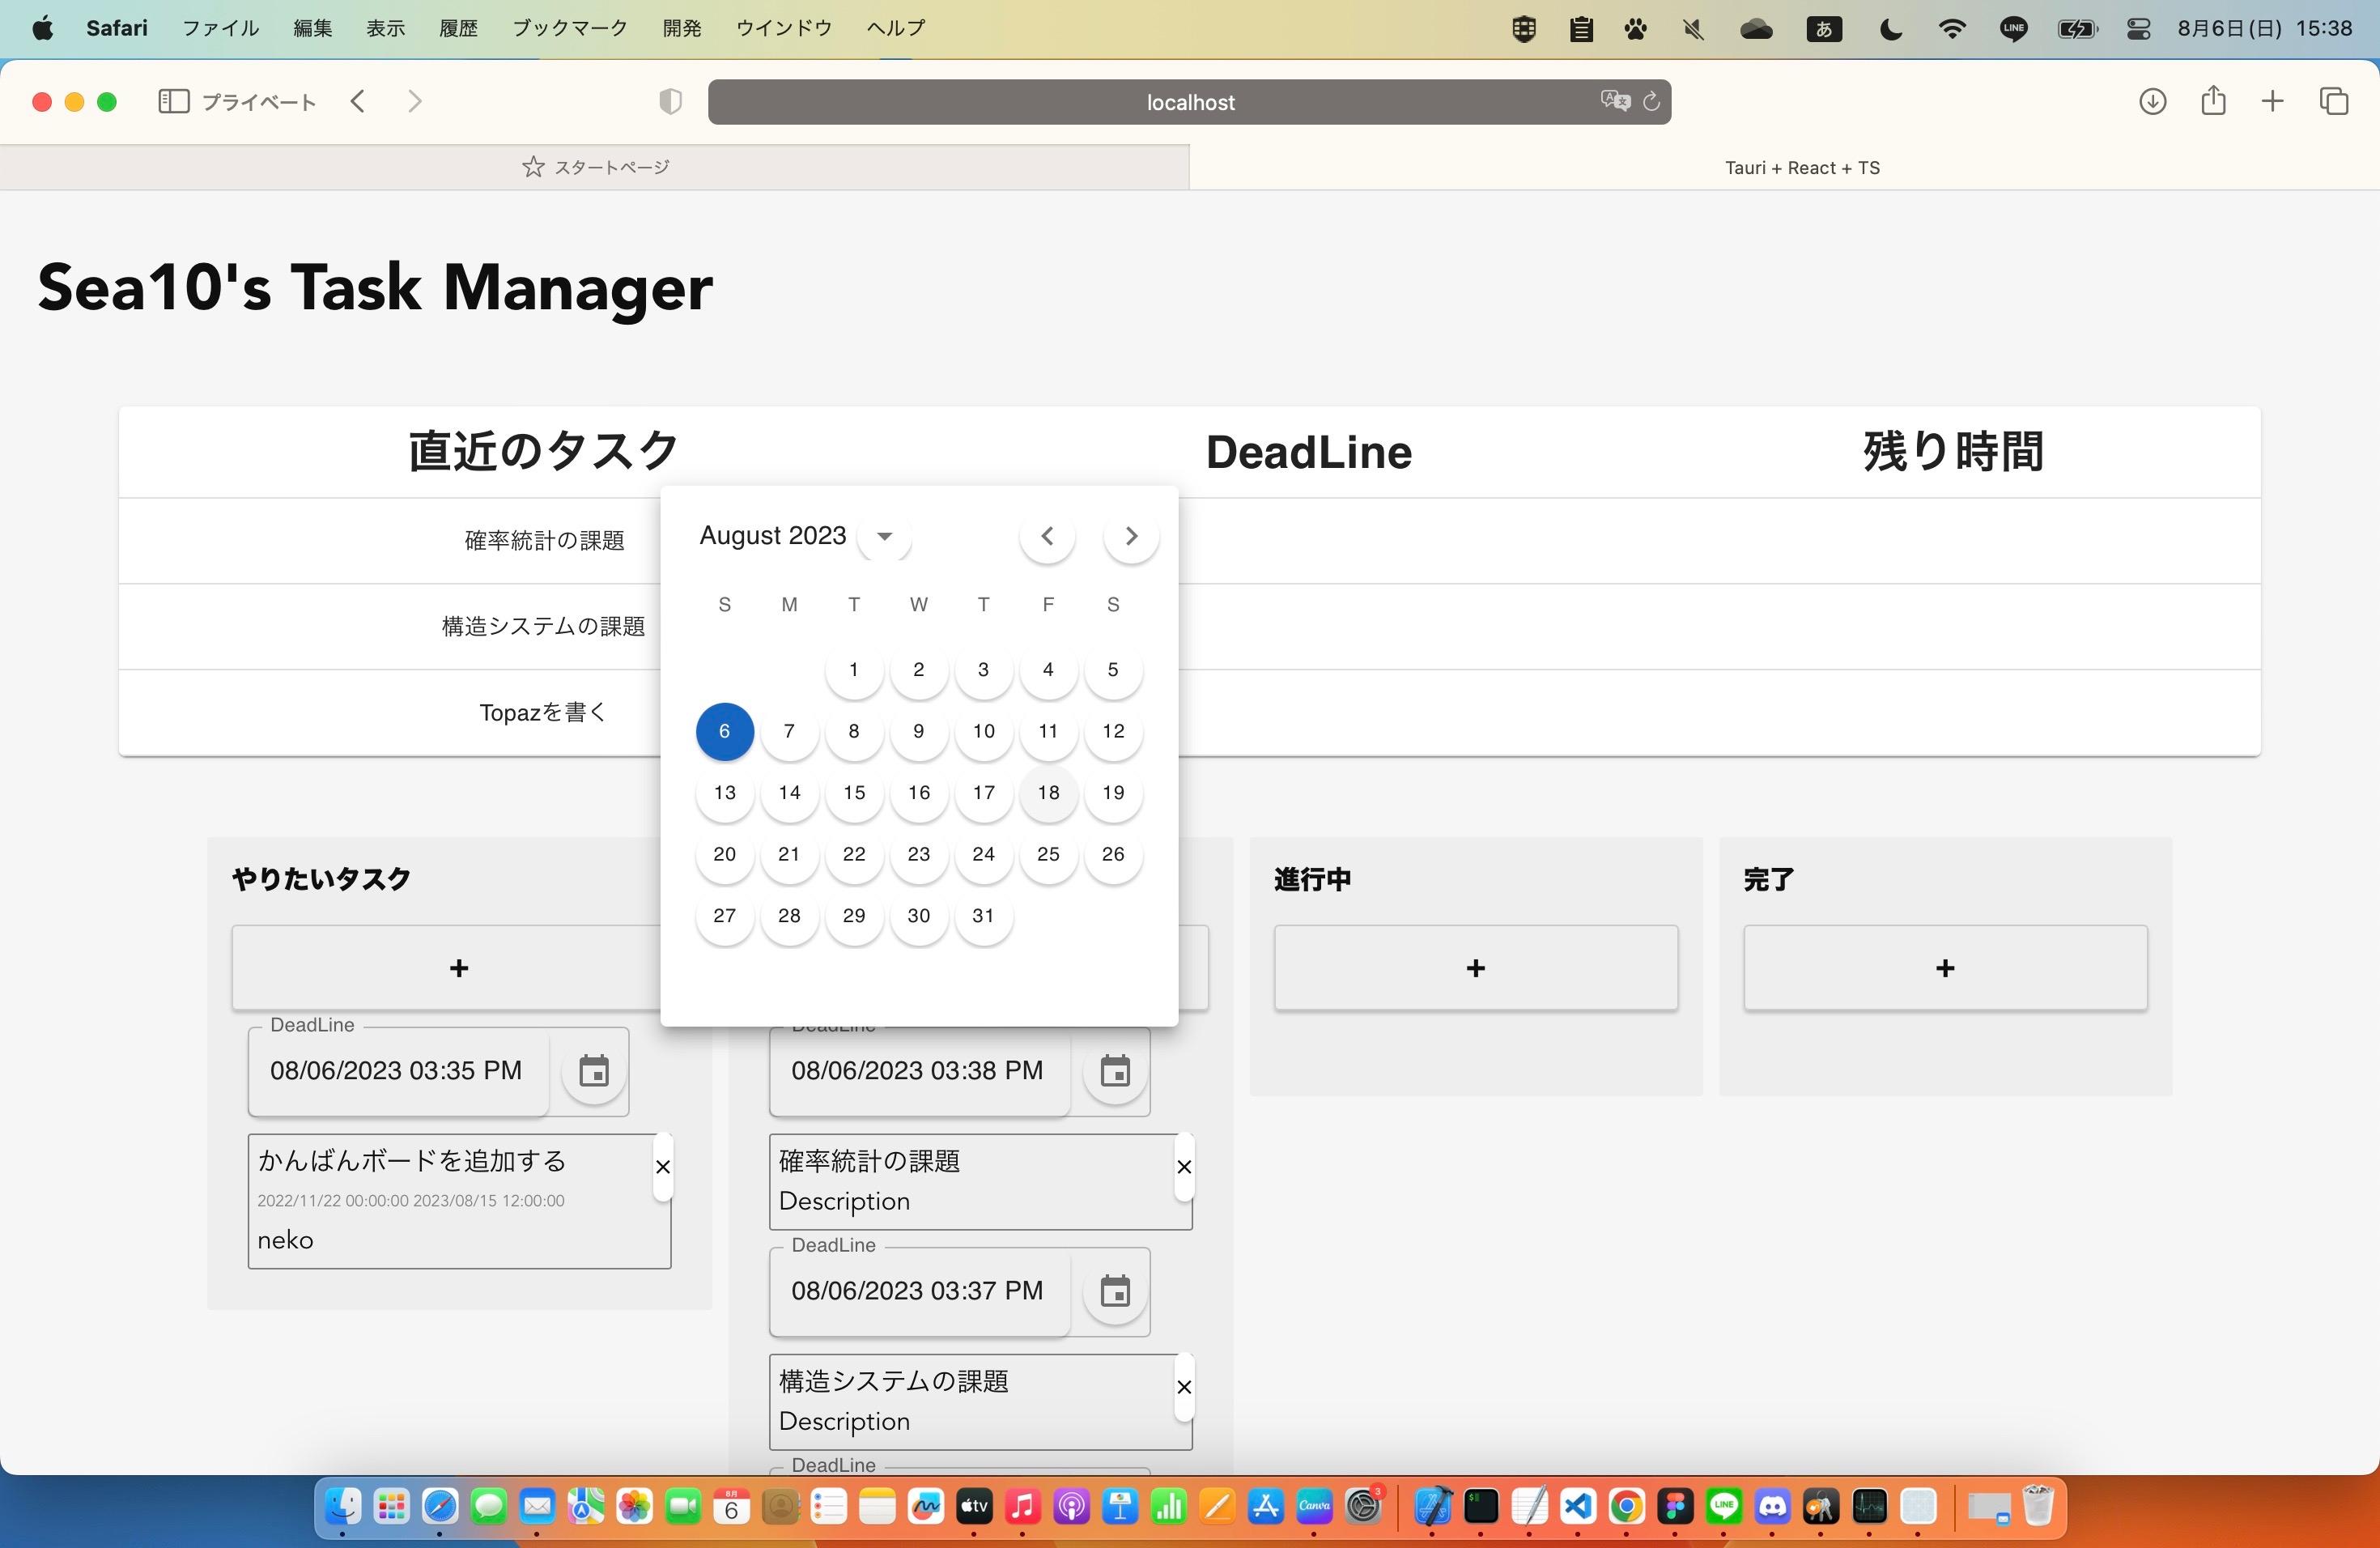Add a task in 進行中 column
2380x1548 pixels.
pos(1475,968)
